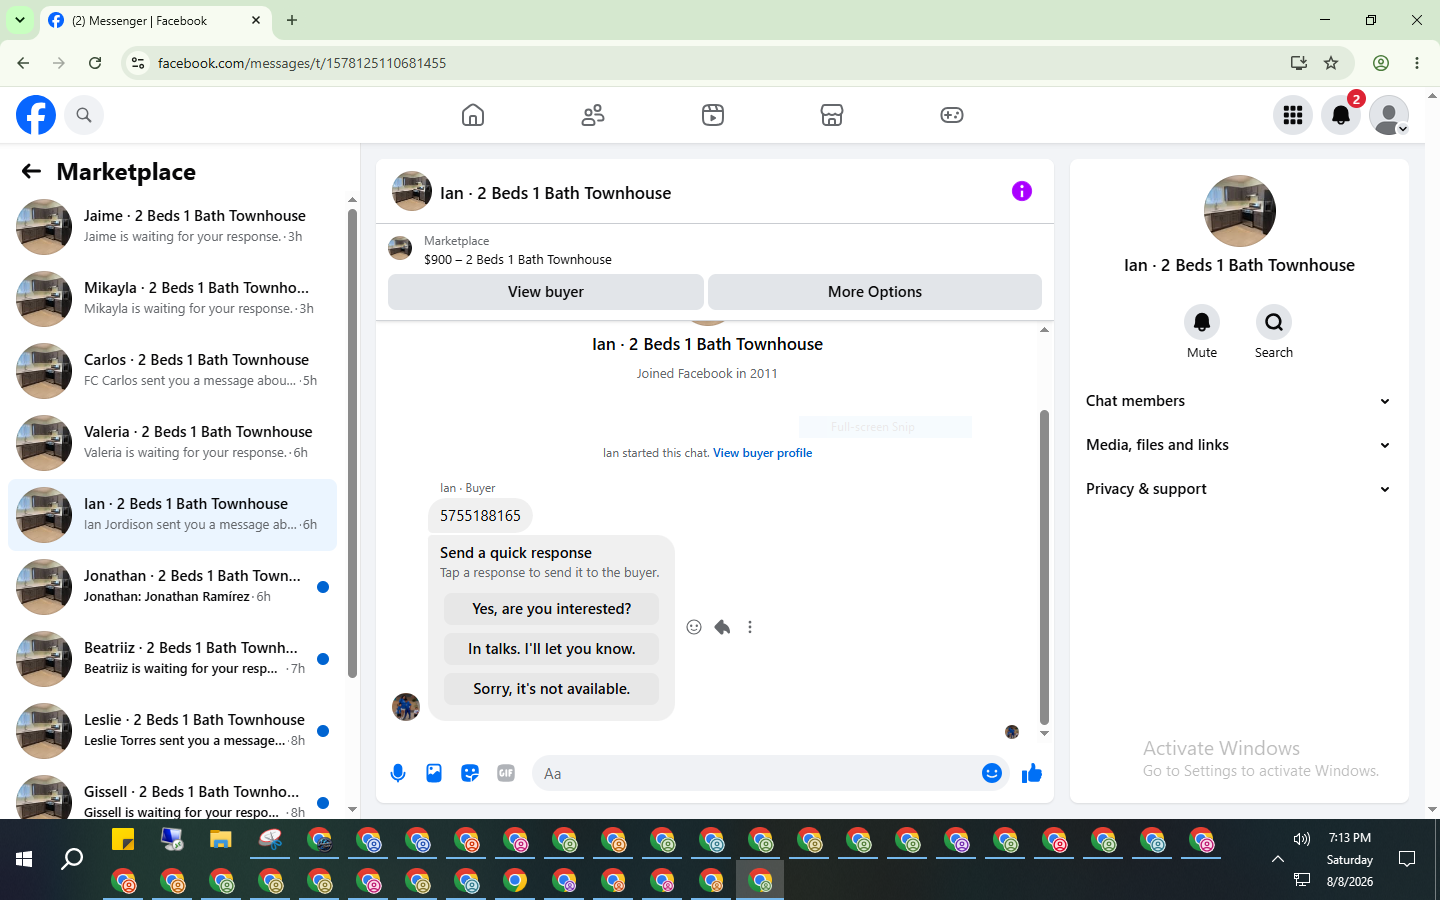Image resolution: width=1440 pixels, height=900 pixels.
Task: Open Jonathan's unread conversation
Action: (x=172, y=587)
